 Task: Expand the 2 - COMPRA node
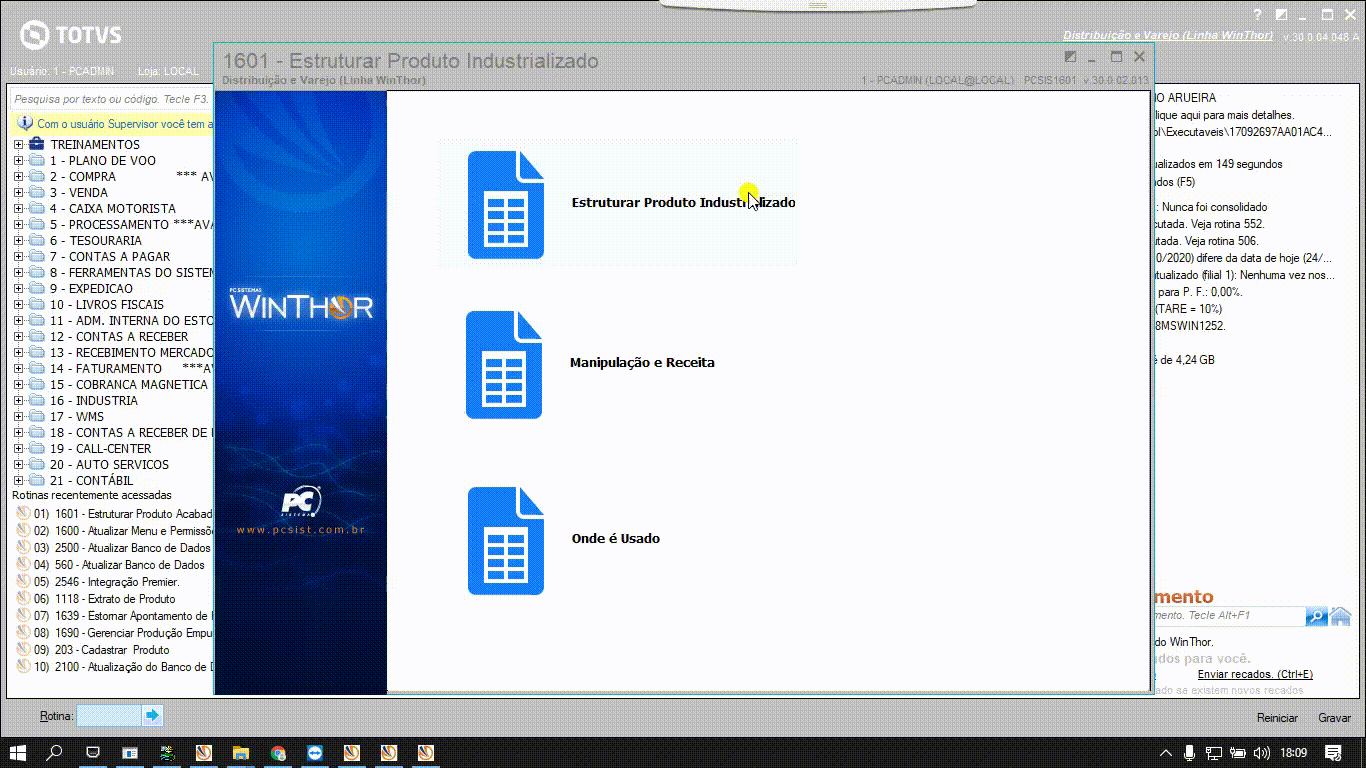18,177
